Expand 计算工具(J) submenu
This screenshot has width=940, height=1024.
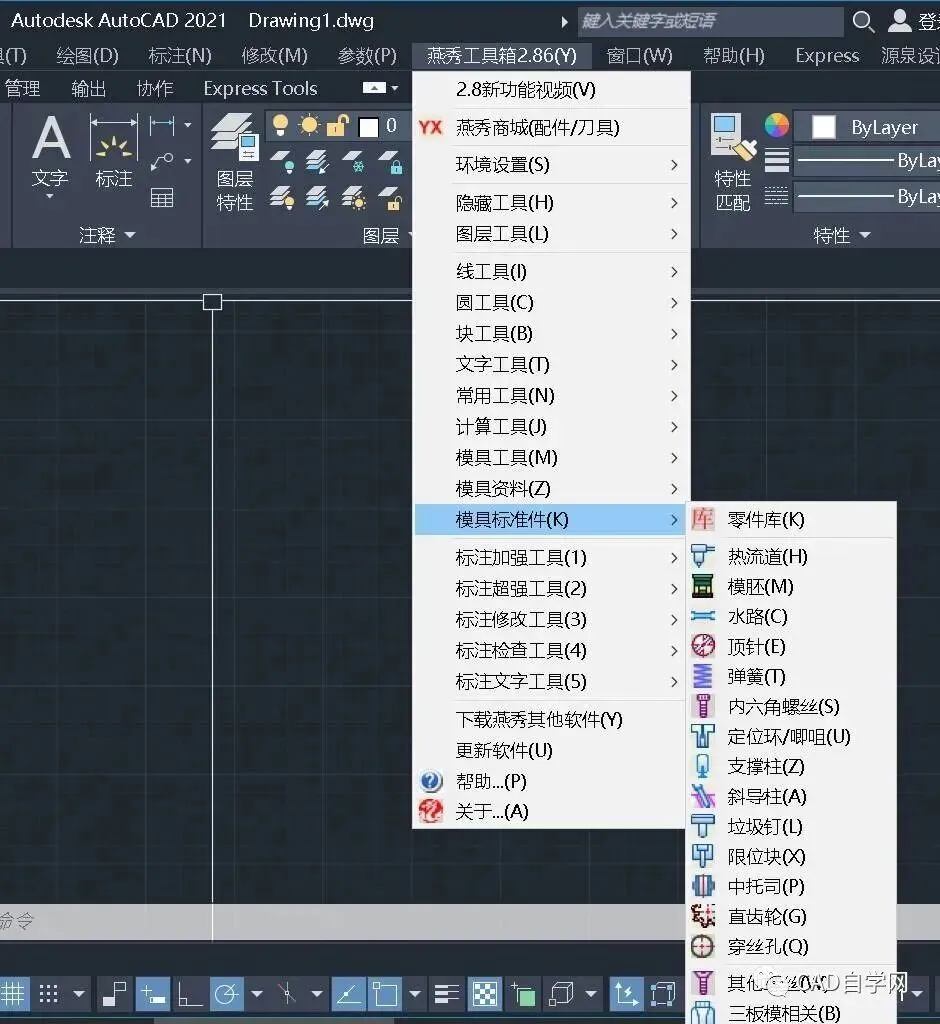551,426
